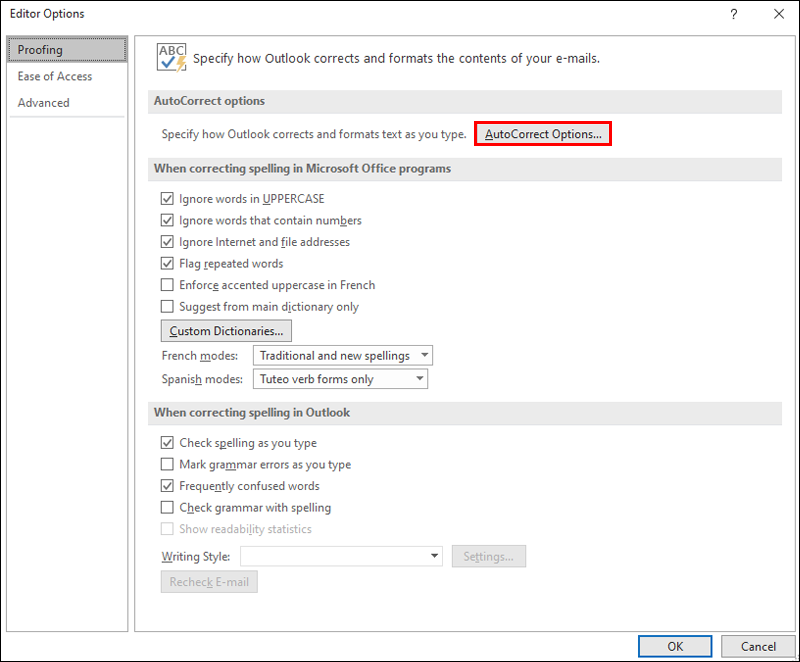This screenshot has width=800, height=662.
Task: Close the Editor Options dialog
Action: [779, 14]
